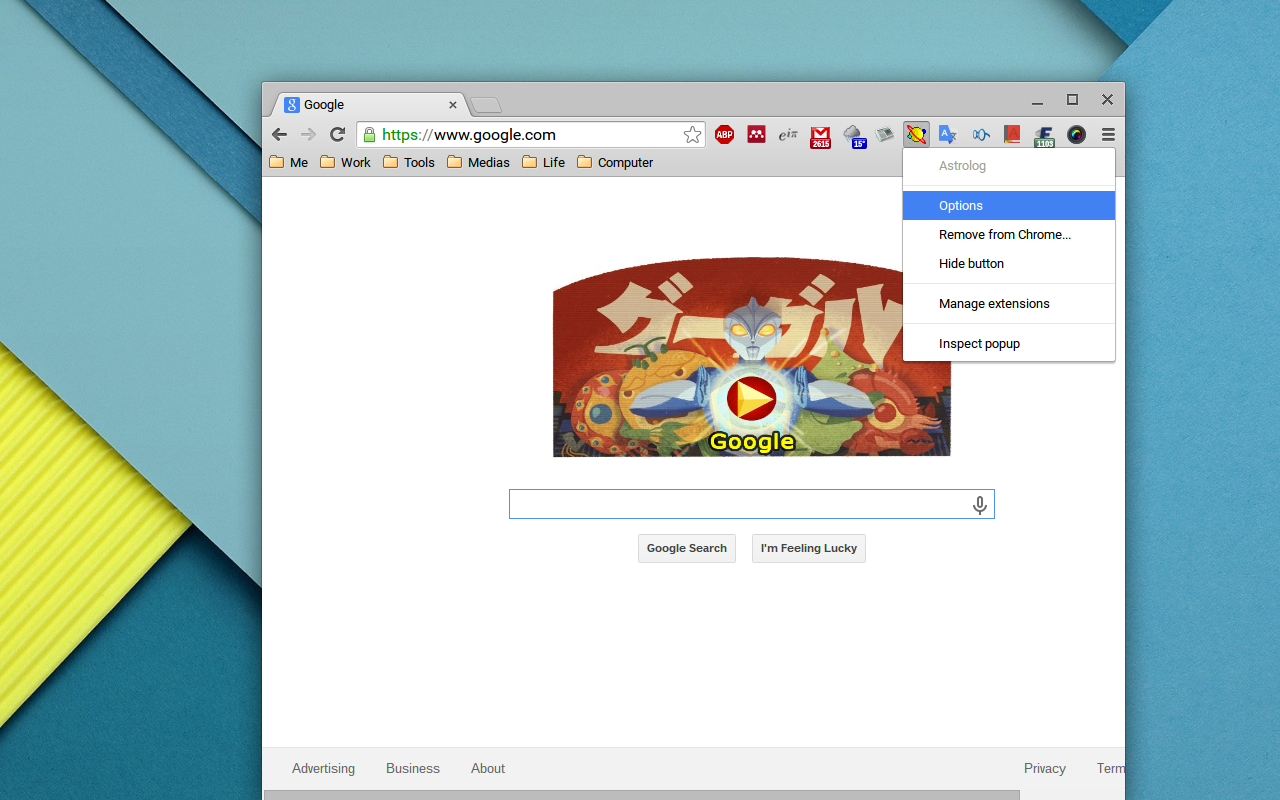This screenshot has width=1280, height=800.
Task: Choose Options from the Astrolog menu
Action: click(x=1009, y=205)
